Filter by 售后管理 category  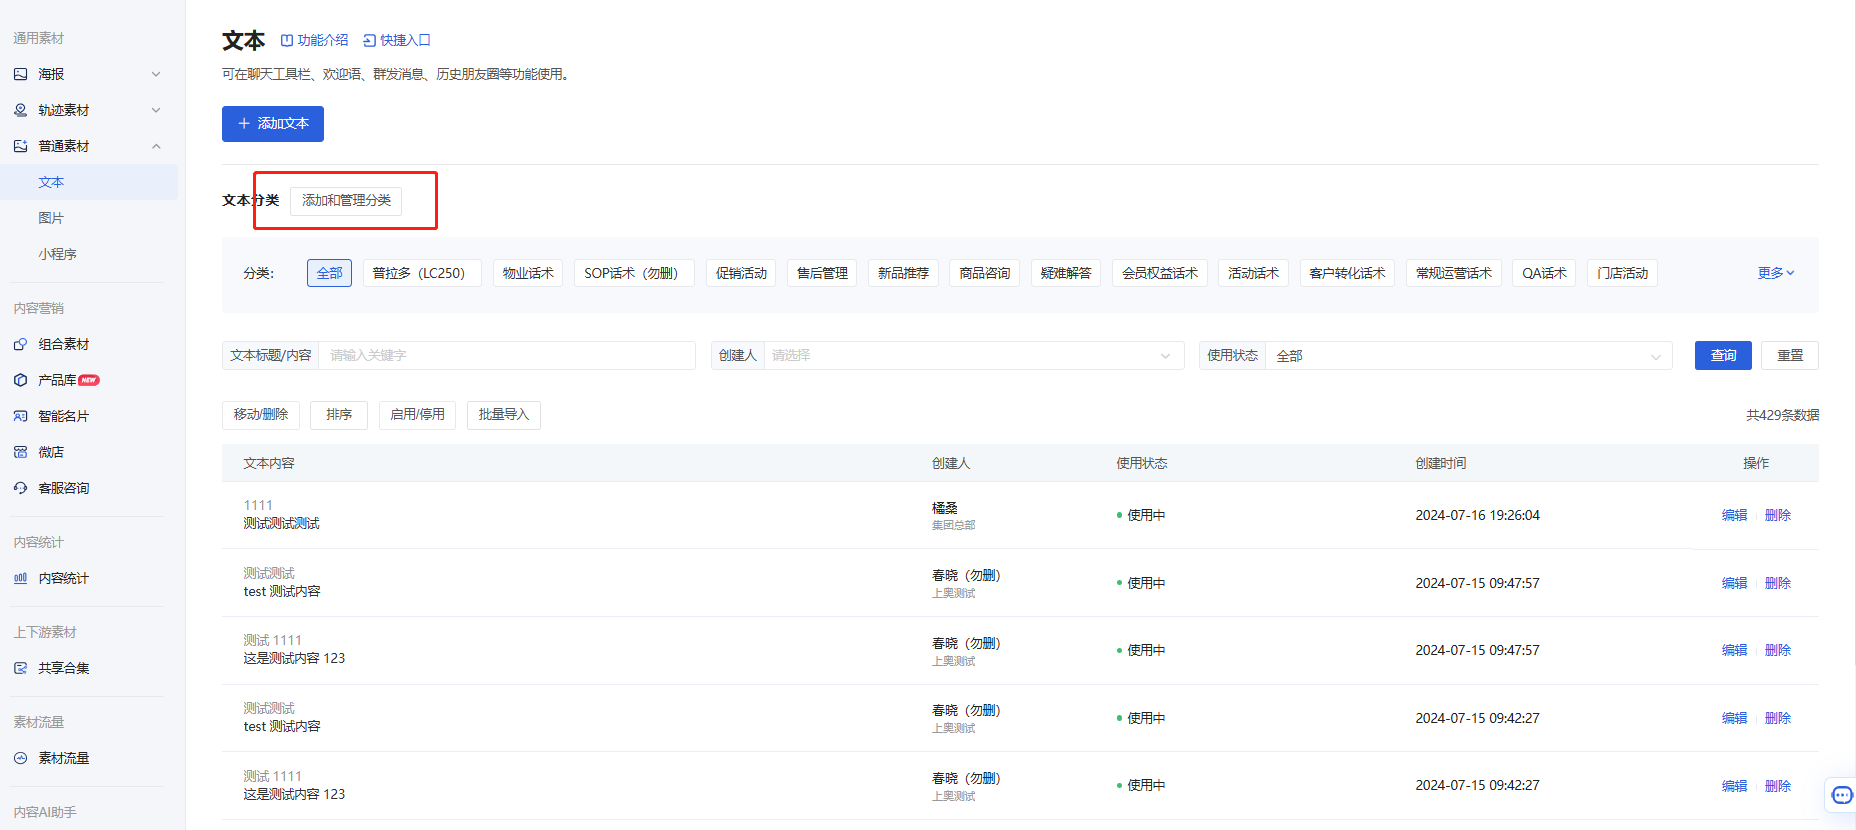pos(822,273)
